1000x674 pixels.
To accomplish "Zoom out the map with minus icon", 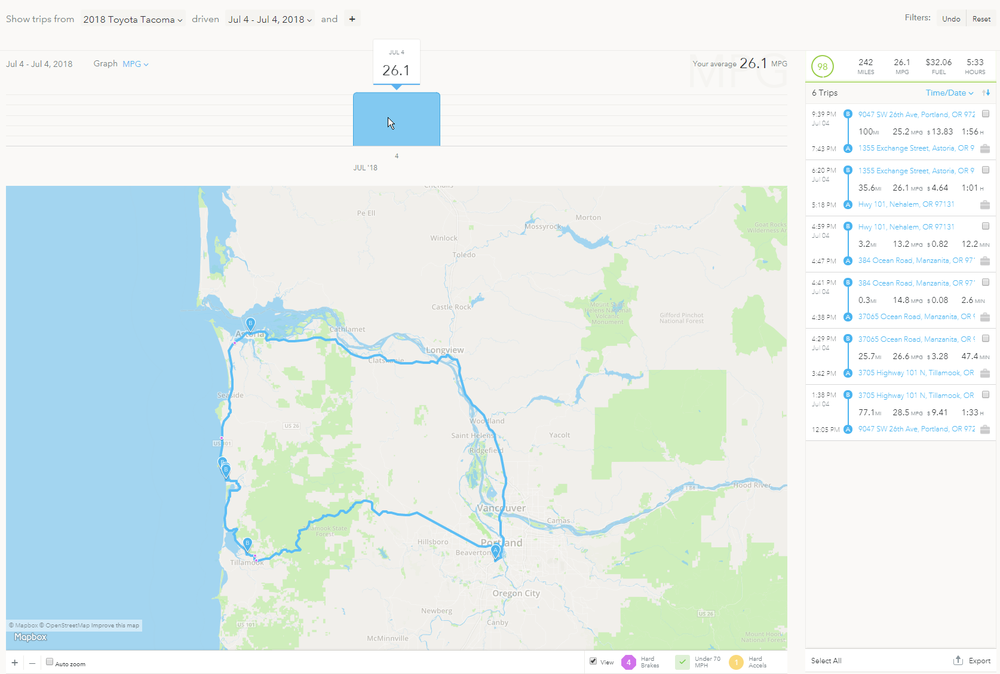I will click(x=31, y=663).
